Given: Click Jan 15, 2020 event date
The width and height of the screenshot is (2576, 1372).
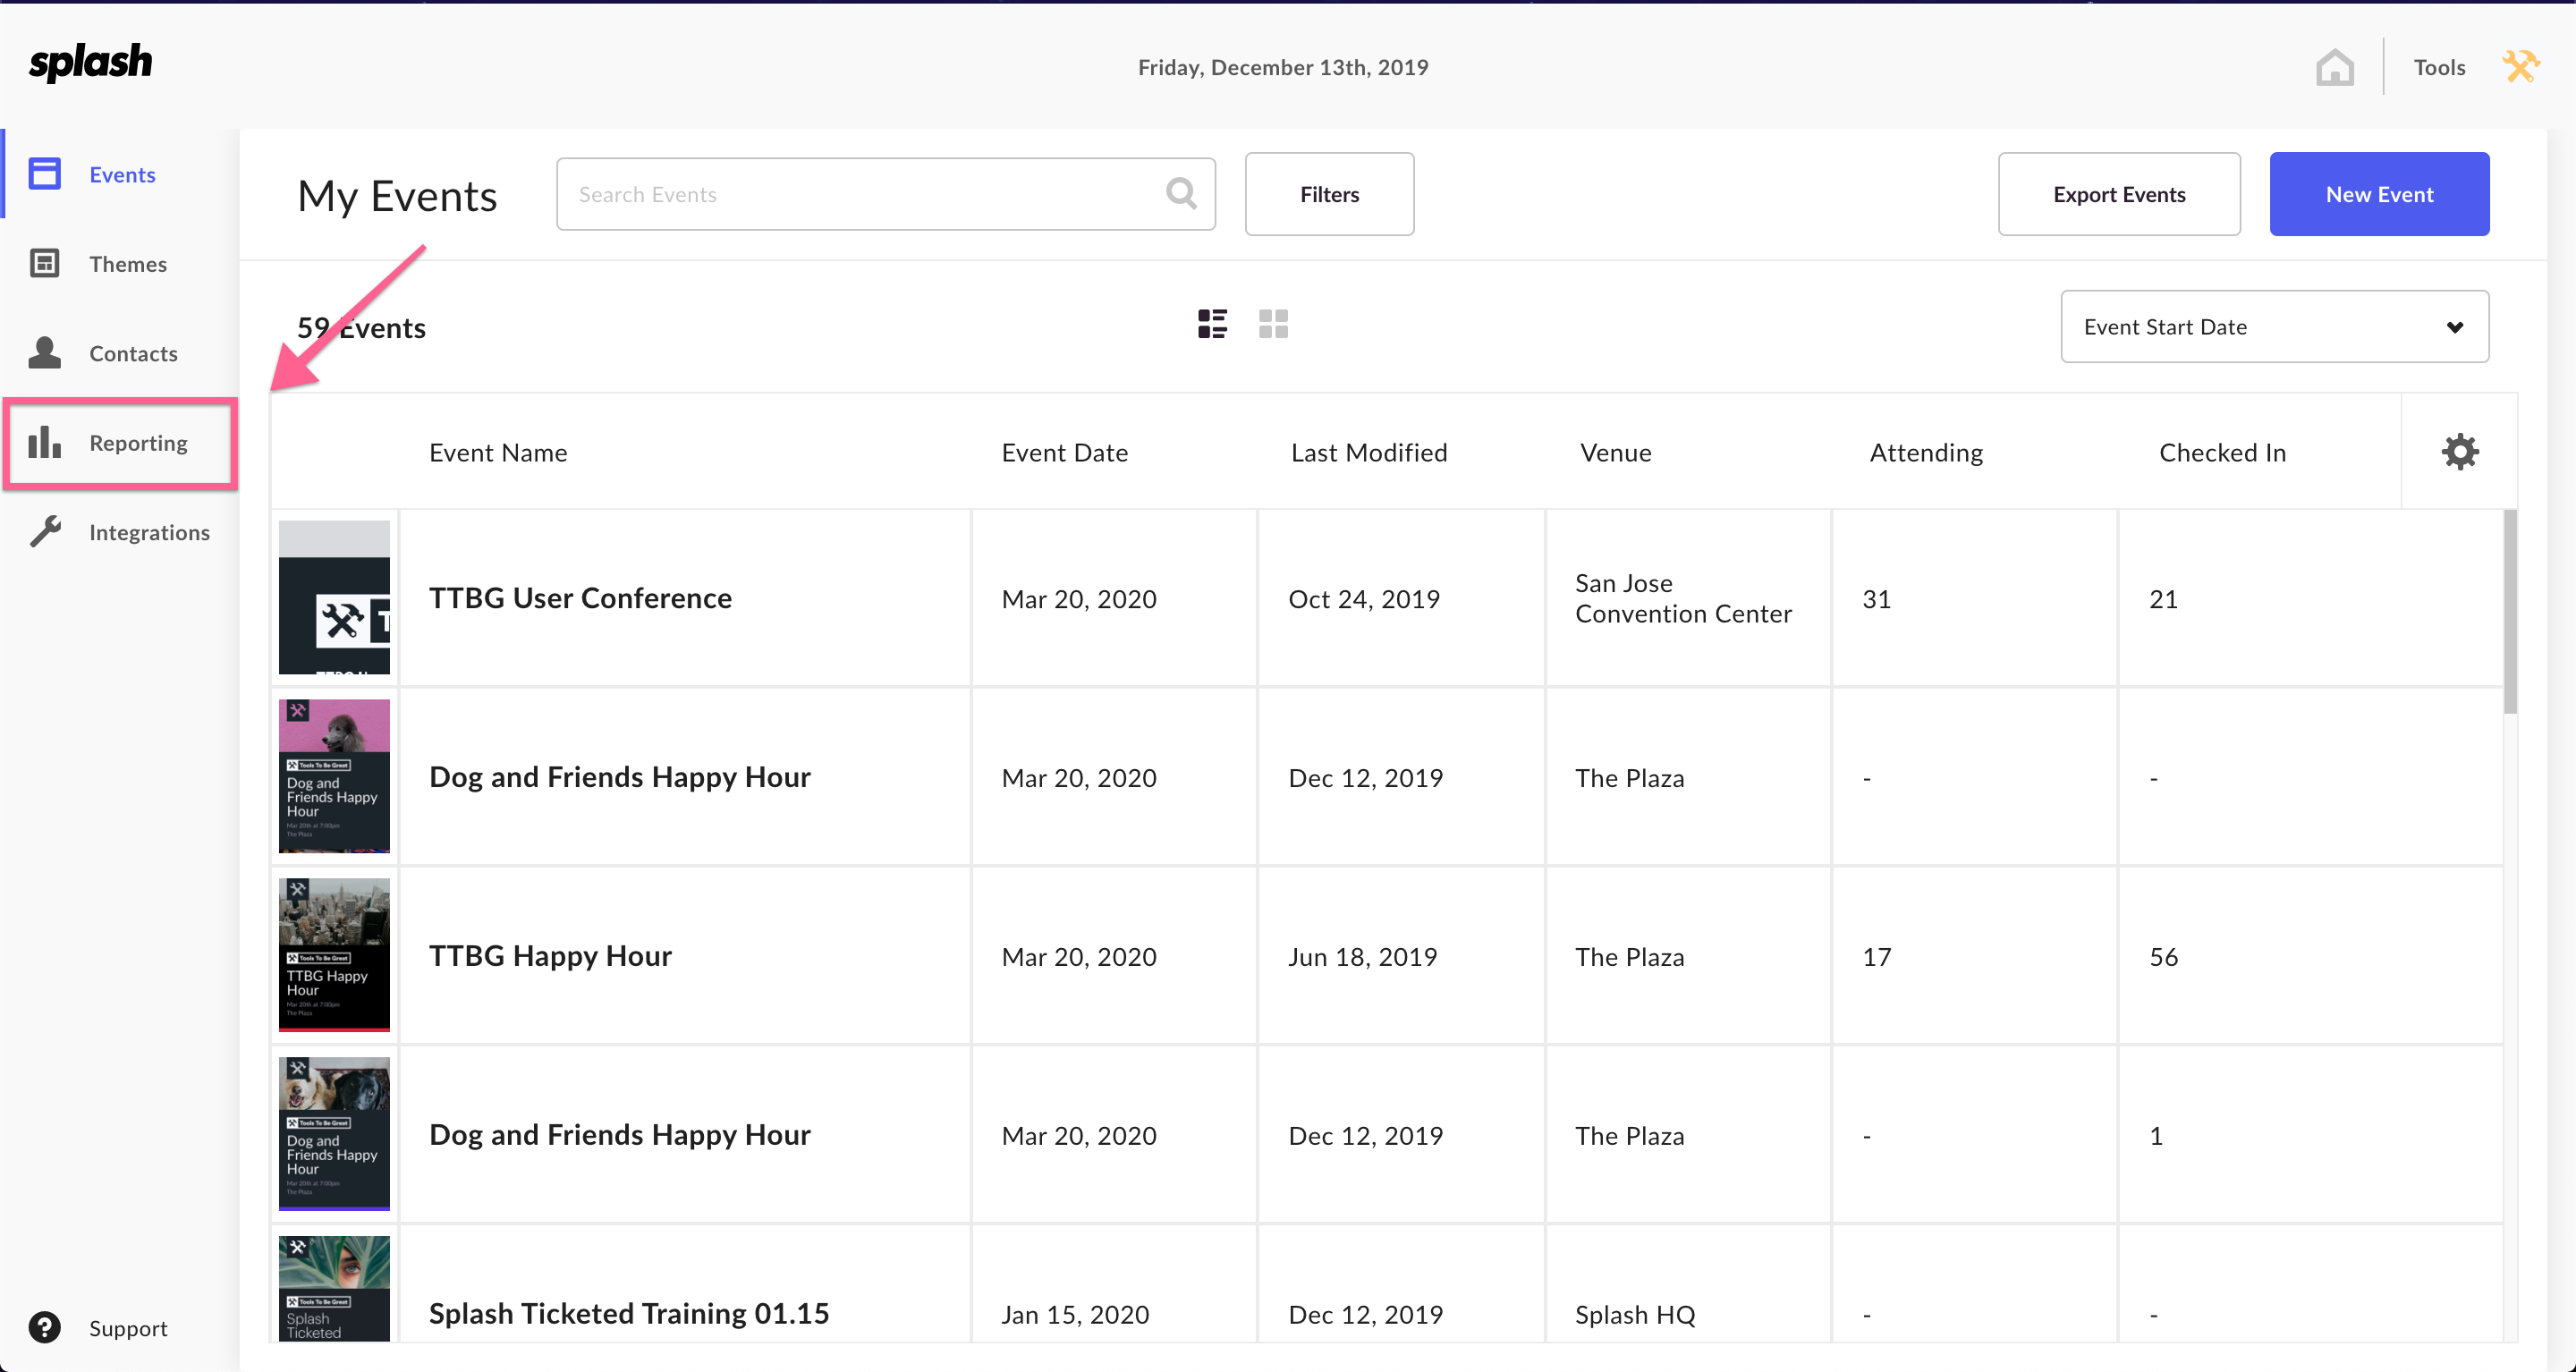Looking at the screenshot, I should point(1075,1315).
